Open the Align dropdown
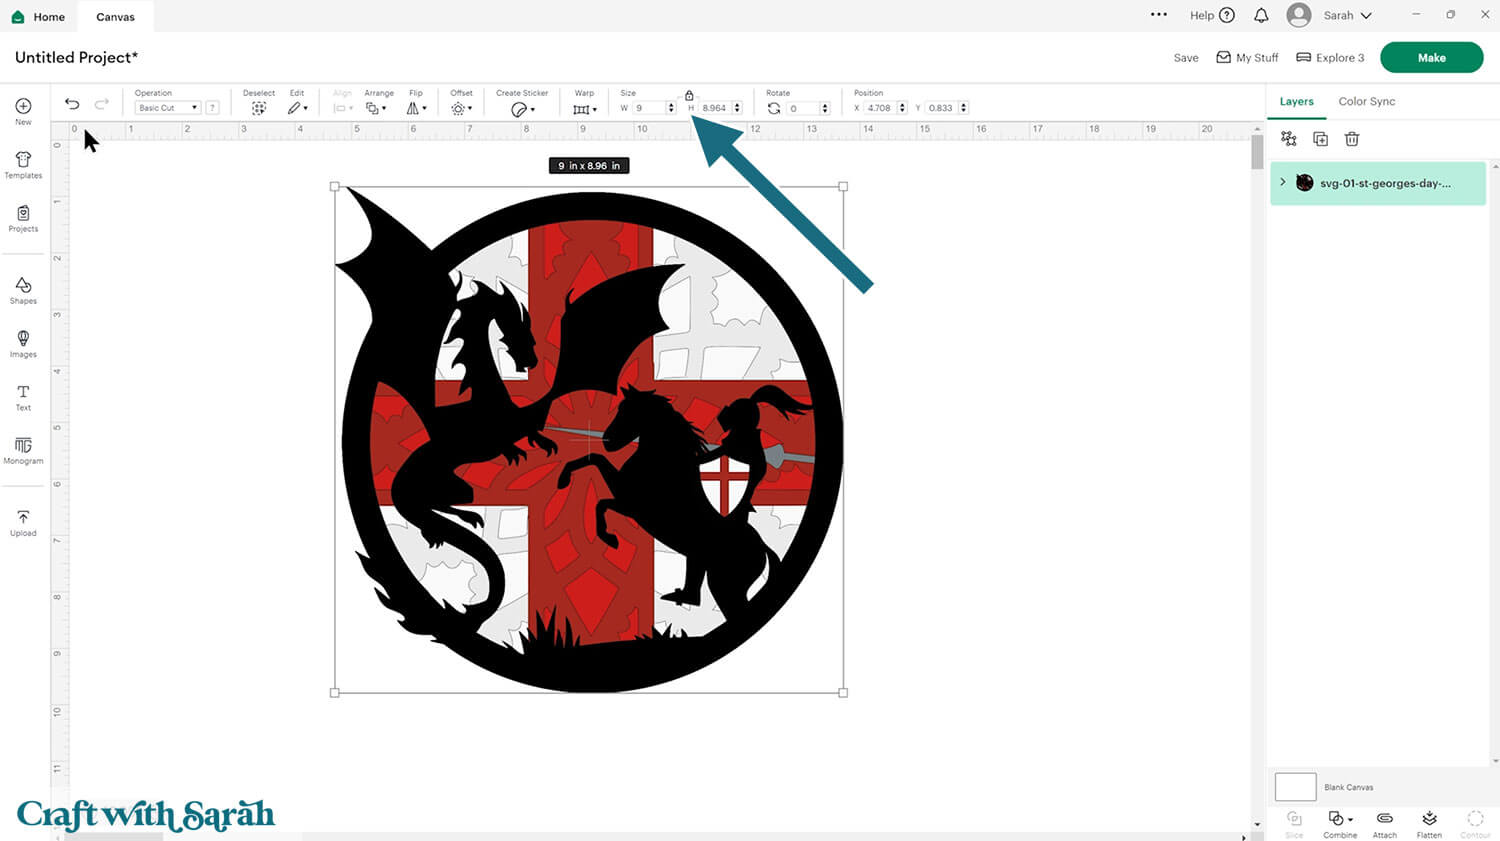The image size is (1500, 841). pyautogui.click(x=343, y=108)
